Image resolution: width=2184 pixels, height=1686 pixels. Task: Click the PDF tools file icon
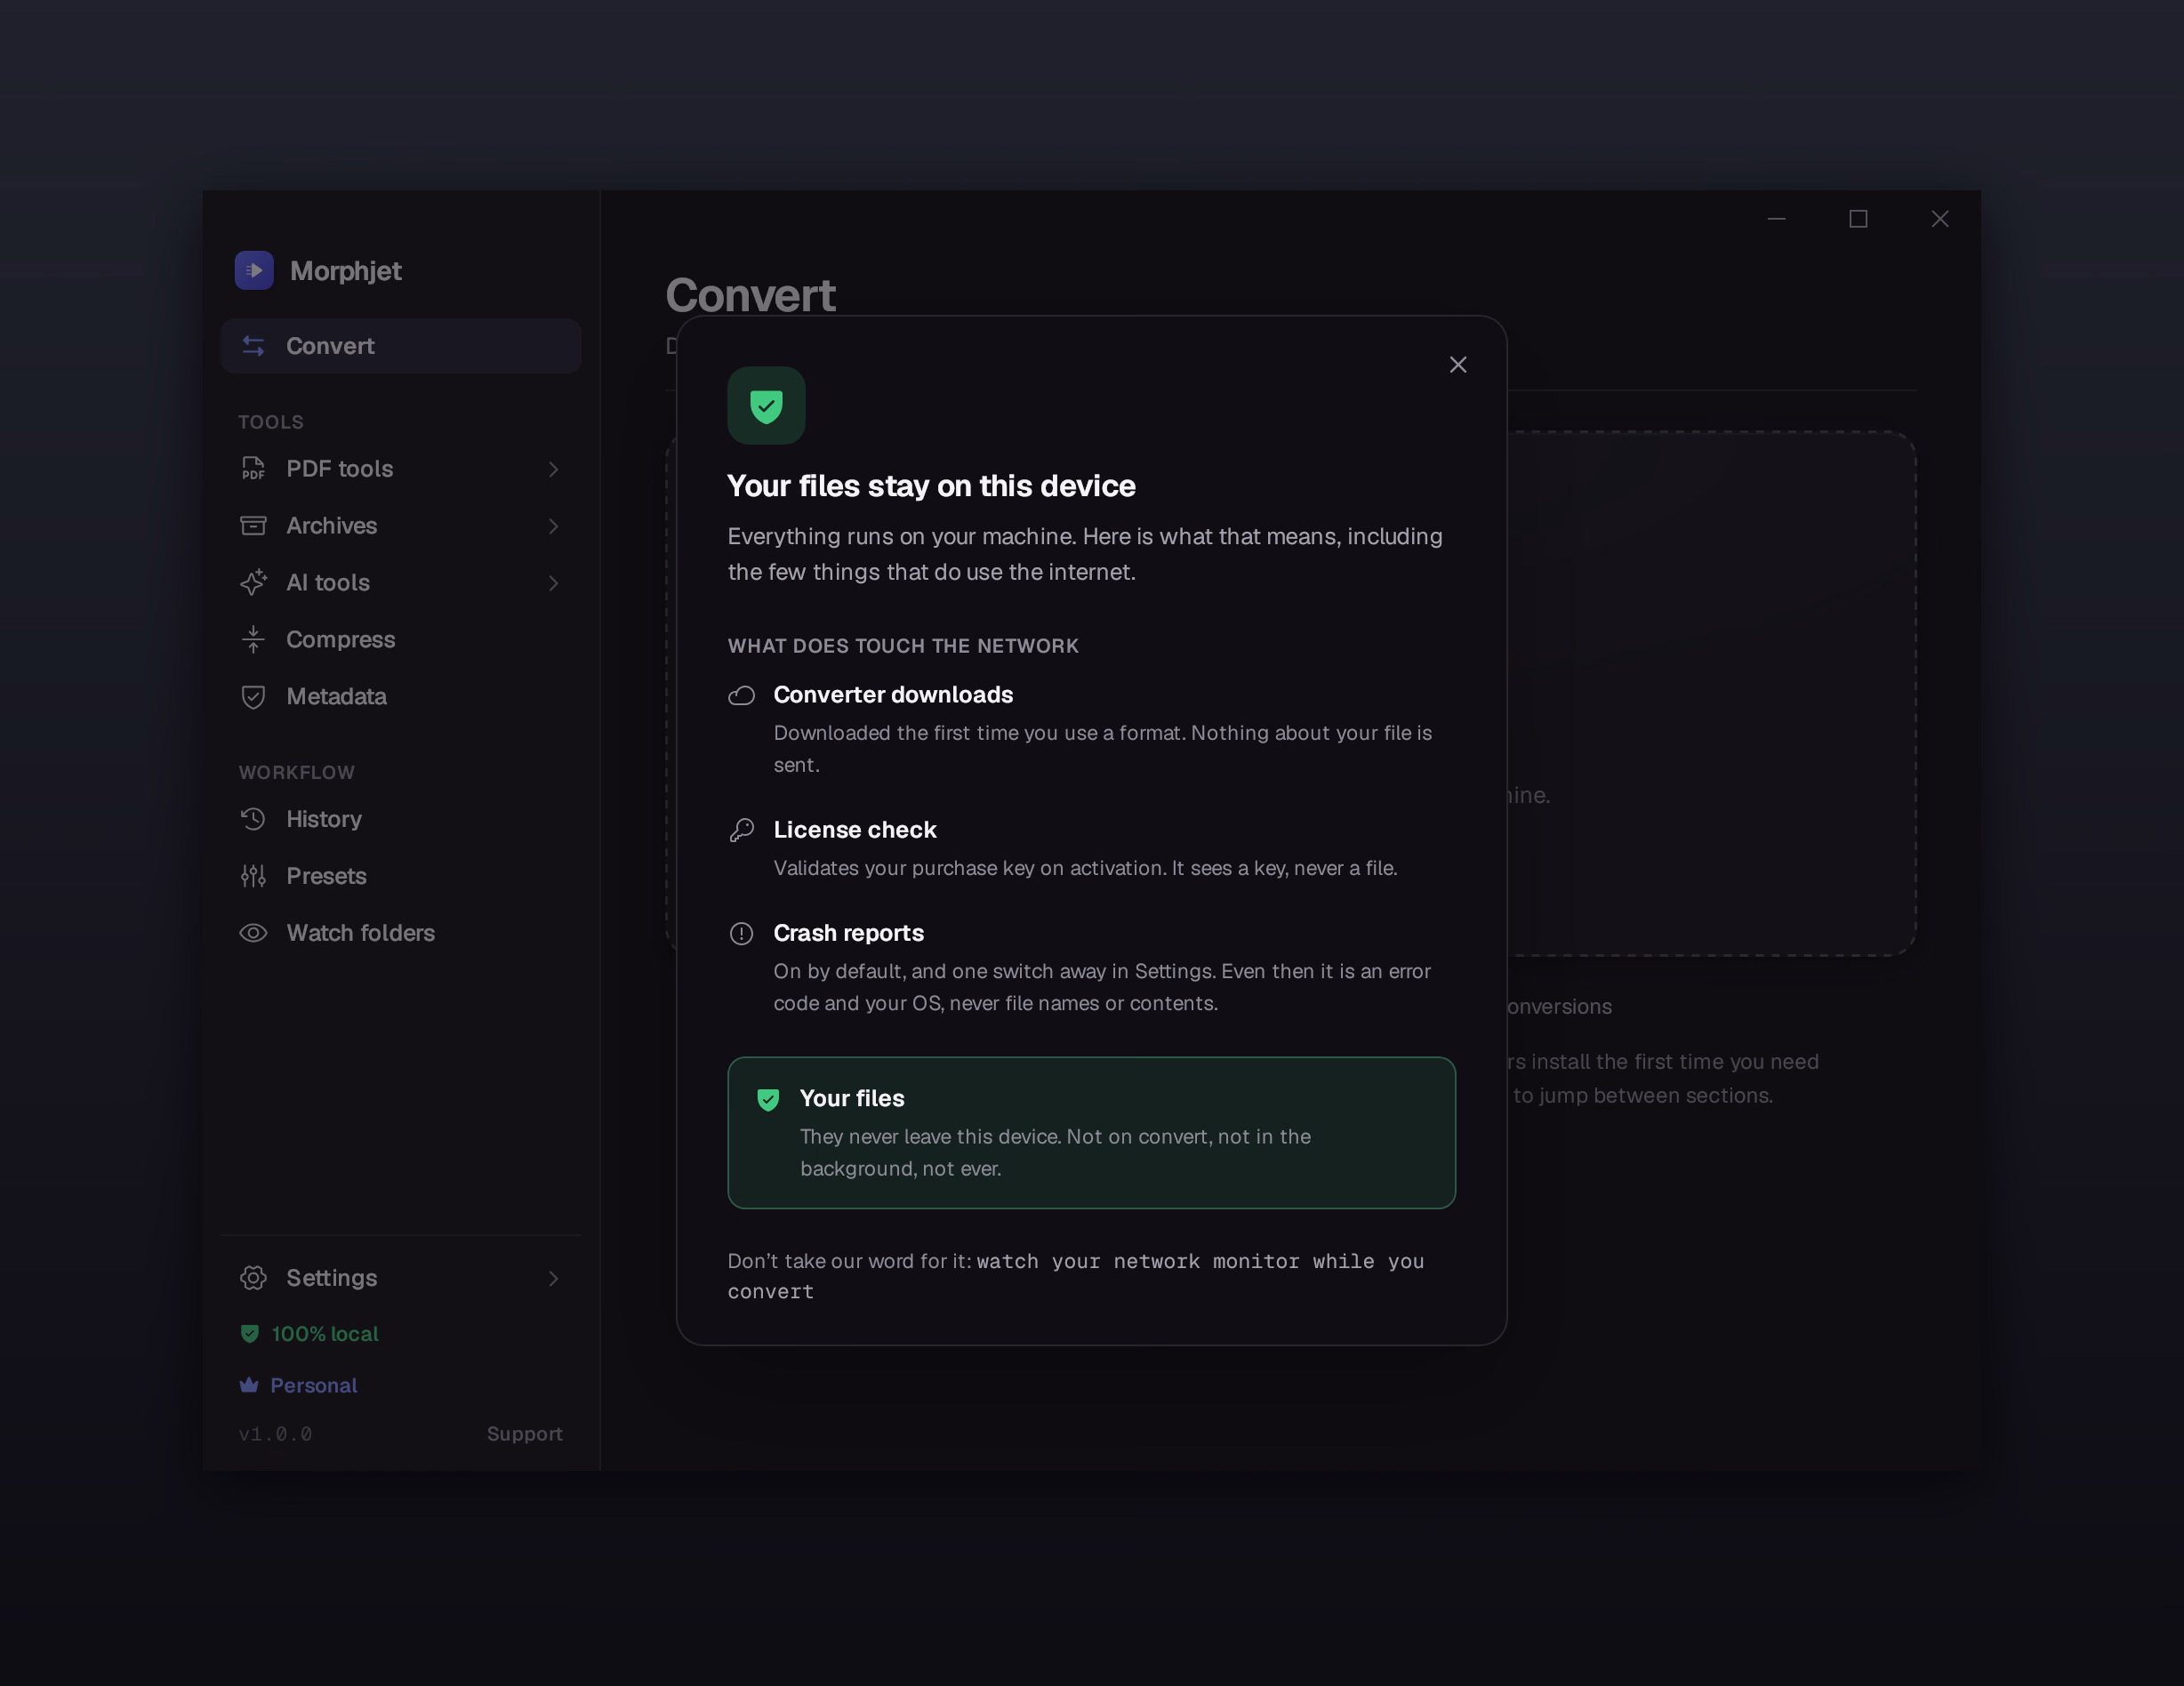point(253,468)
